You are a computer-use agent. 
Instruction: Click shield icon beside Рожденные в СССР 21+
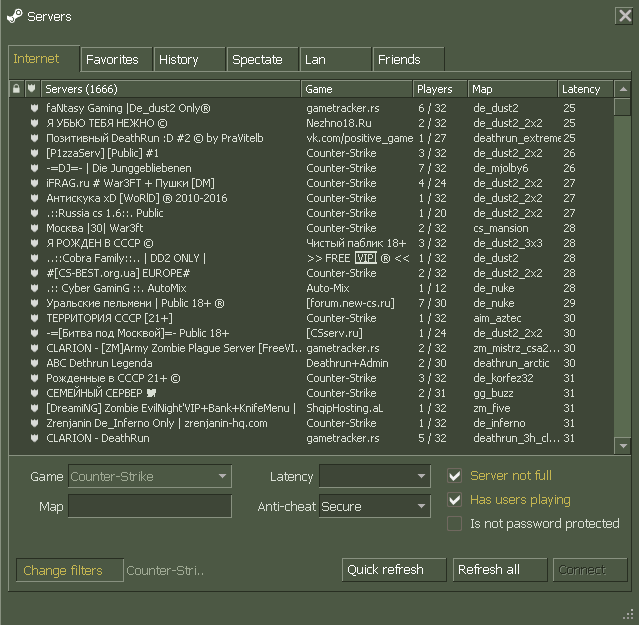[x=35, y=378]
